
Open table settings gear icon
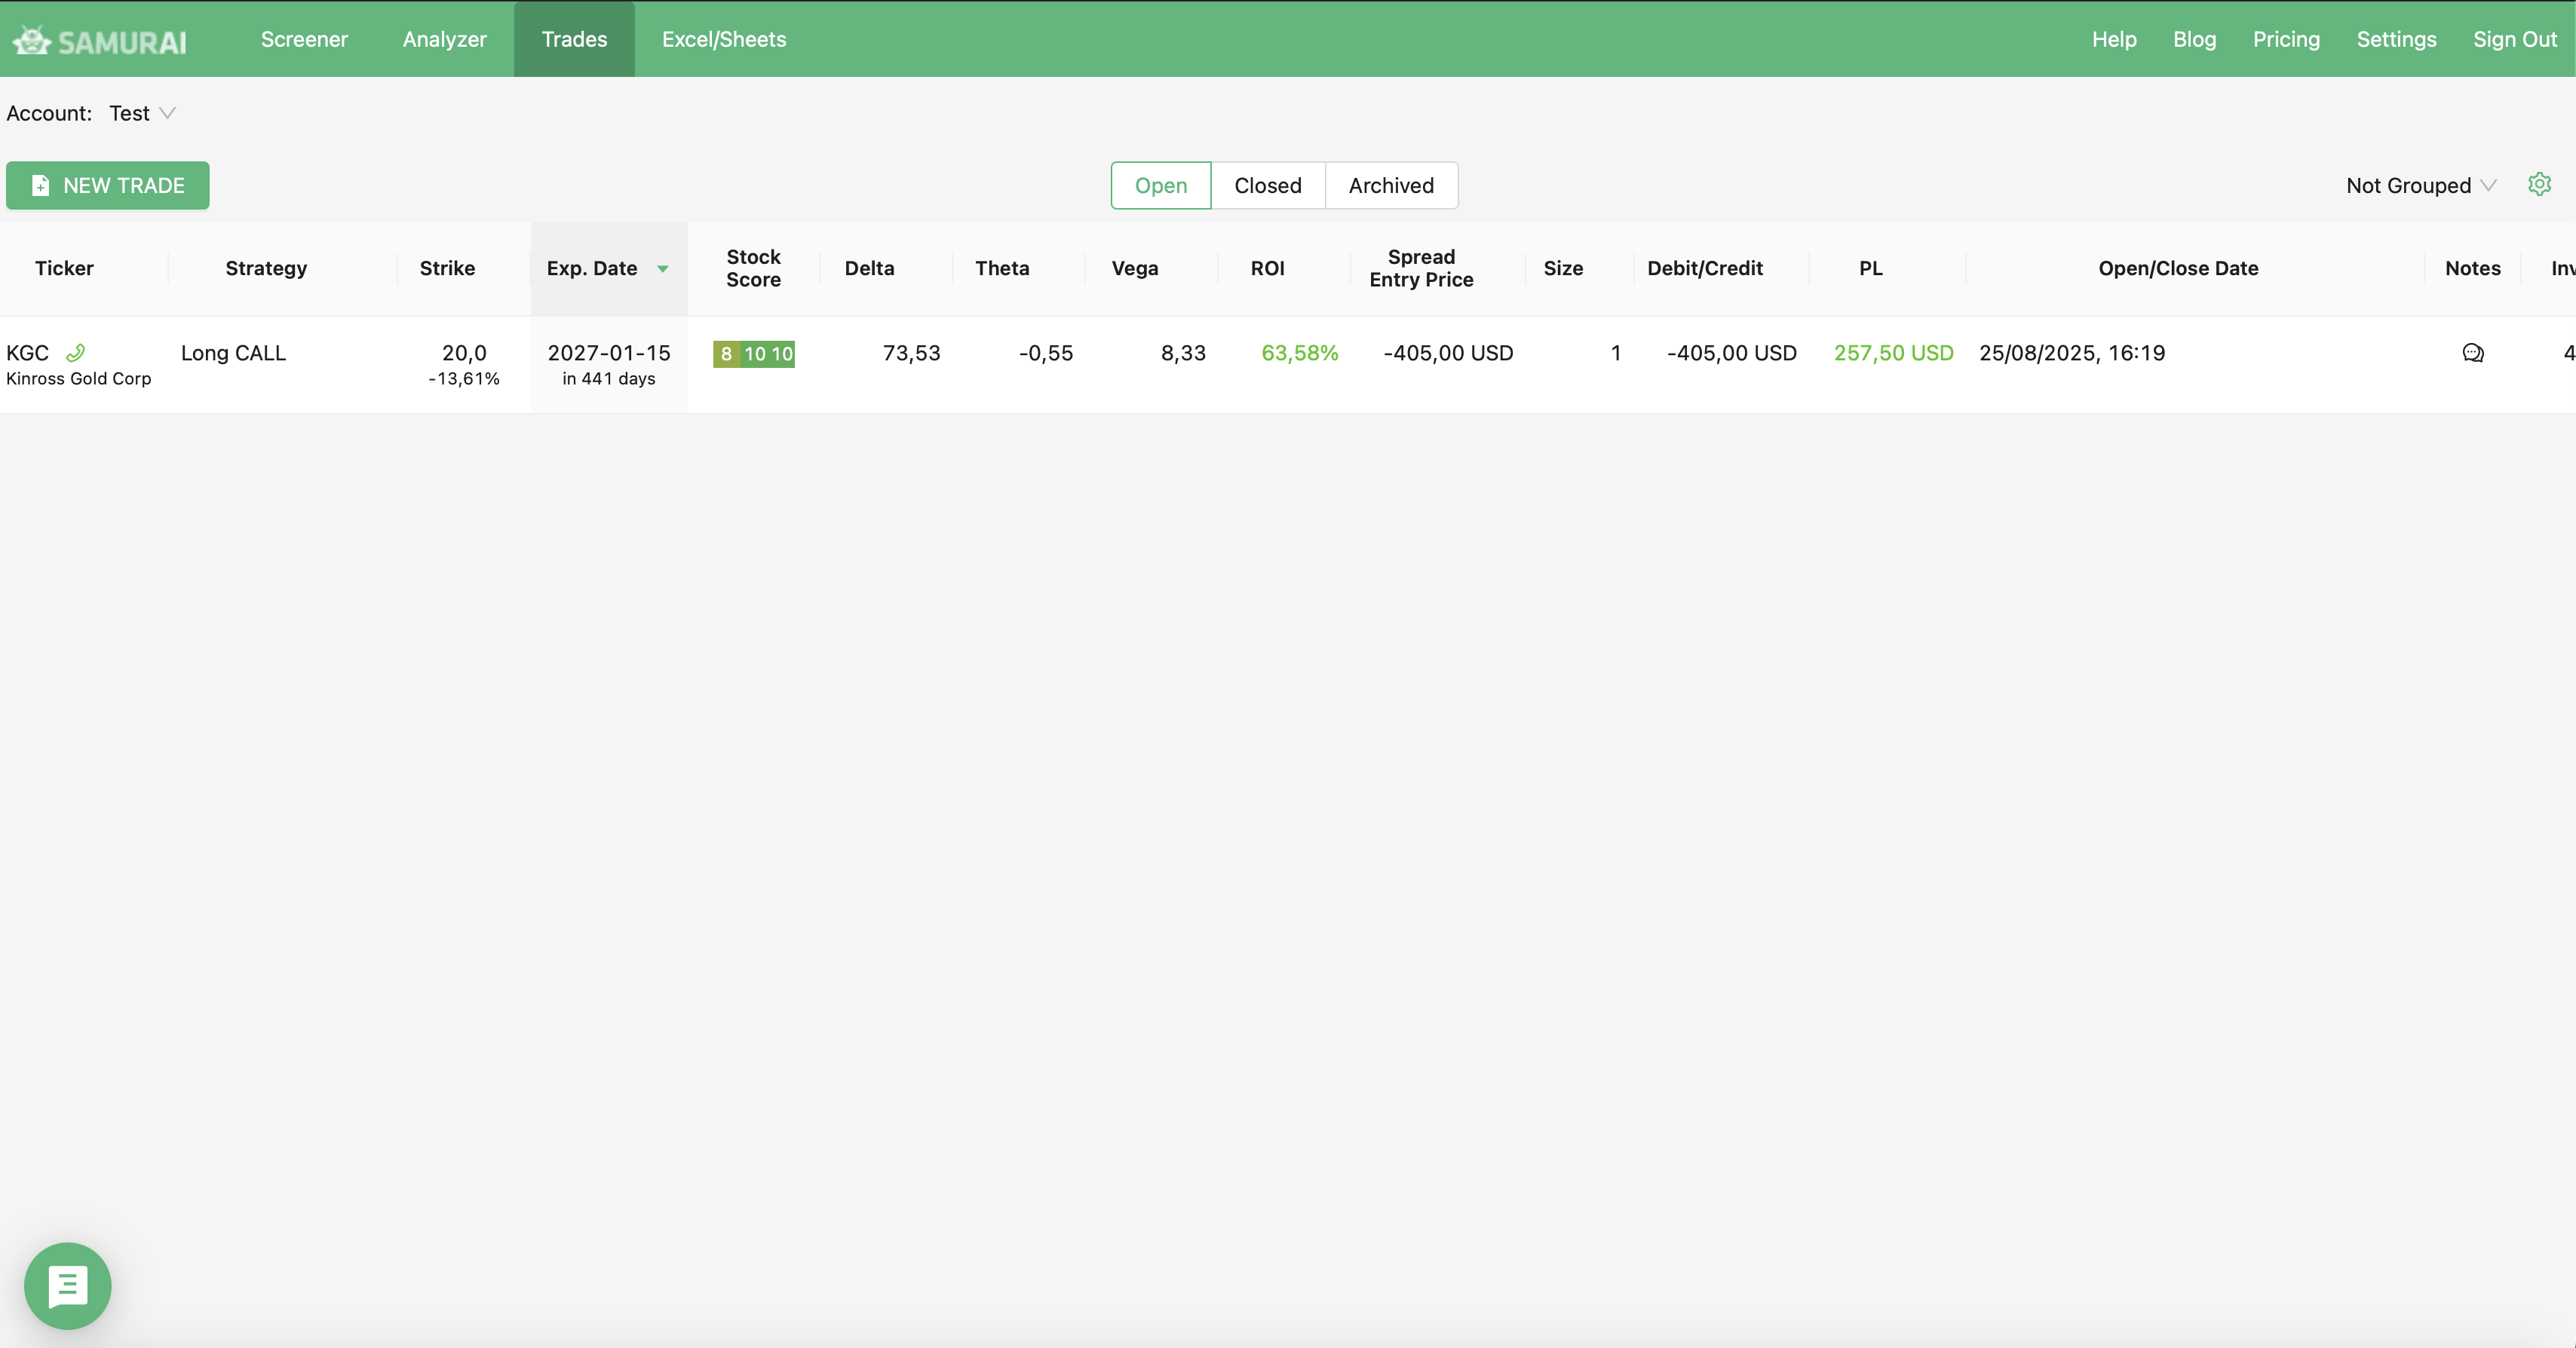pyautogui.click(x=2539, y=185)
